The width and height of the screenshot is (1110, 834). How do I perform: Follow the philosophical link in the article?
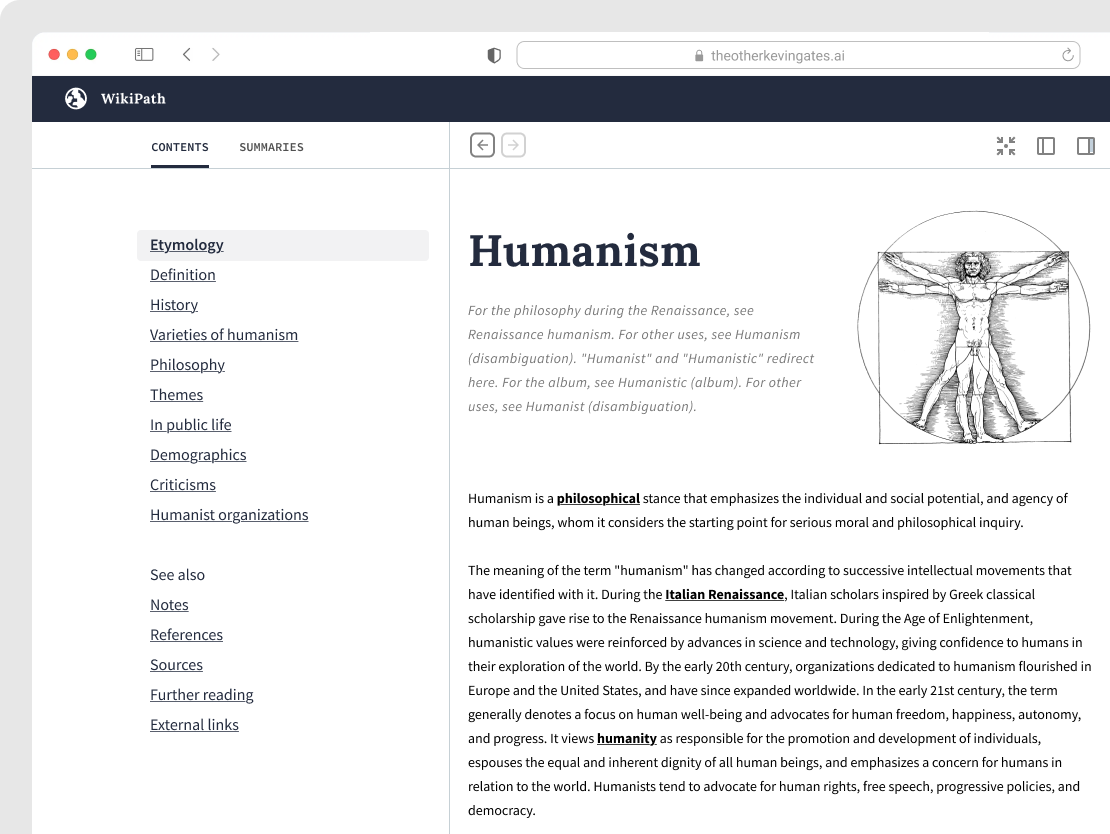click(598, 498)
